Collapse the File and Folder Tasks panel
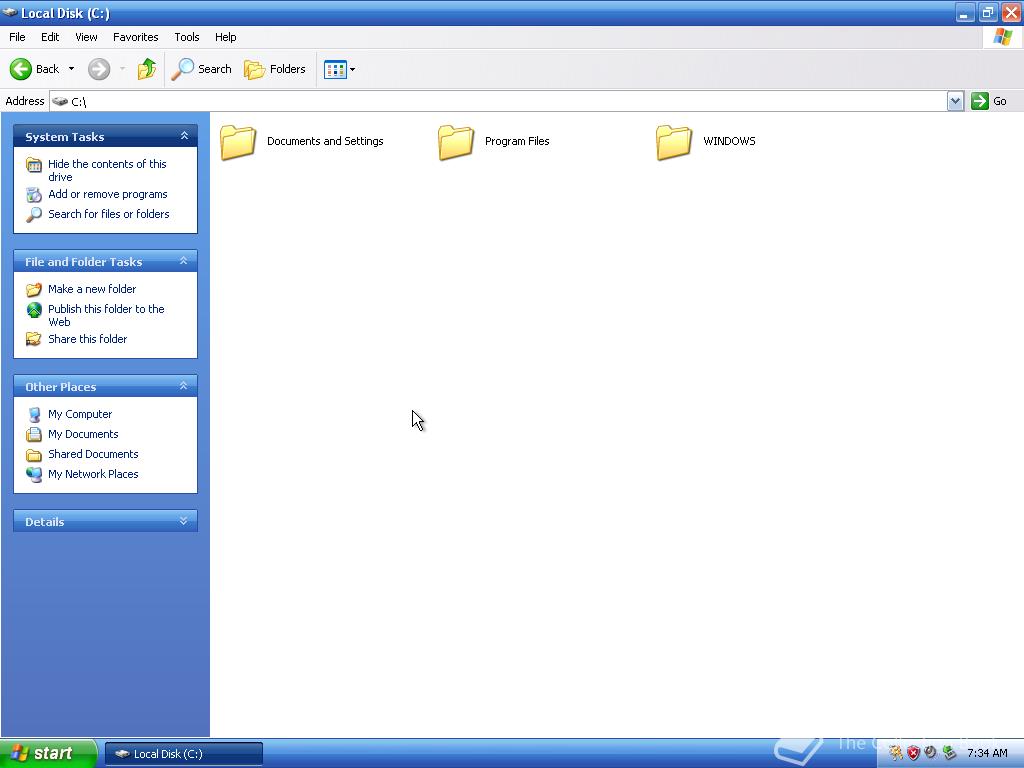This screenshot has width=1024, height=768. pyautogui.click(x=184, y=261)
